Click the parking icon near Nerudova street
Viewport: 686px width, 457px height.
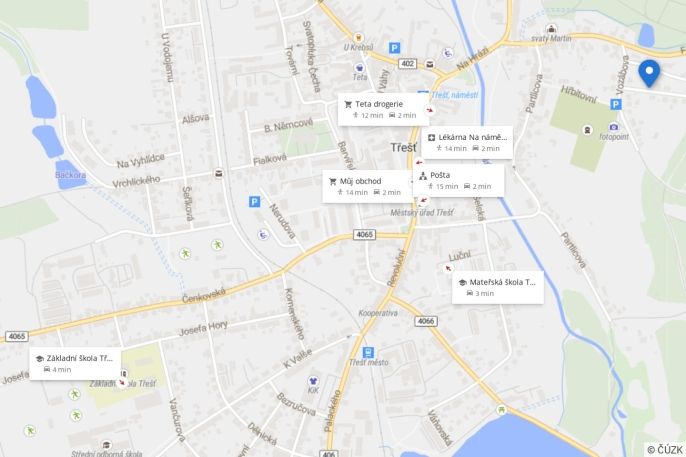pos(254,202)
